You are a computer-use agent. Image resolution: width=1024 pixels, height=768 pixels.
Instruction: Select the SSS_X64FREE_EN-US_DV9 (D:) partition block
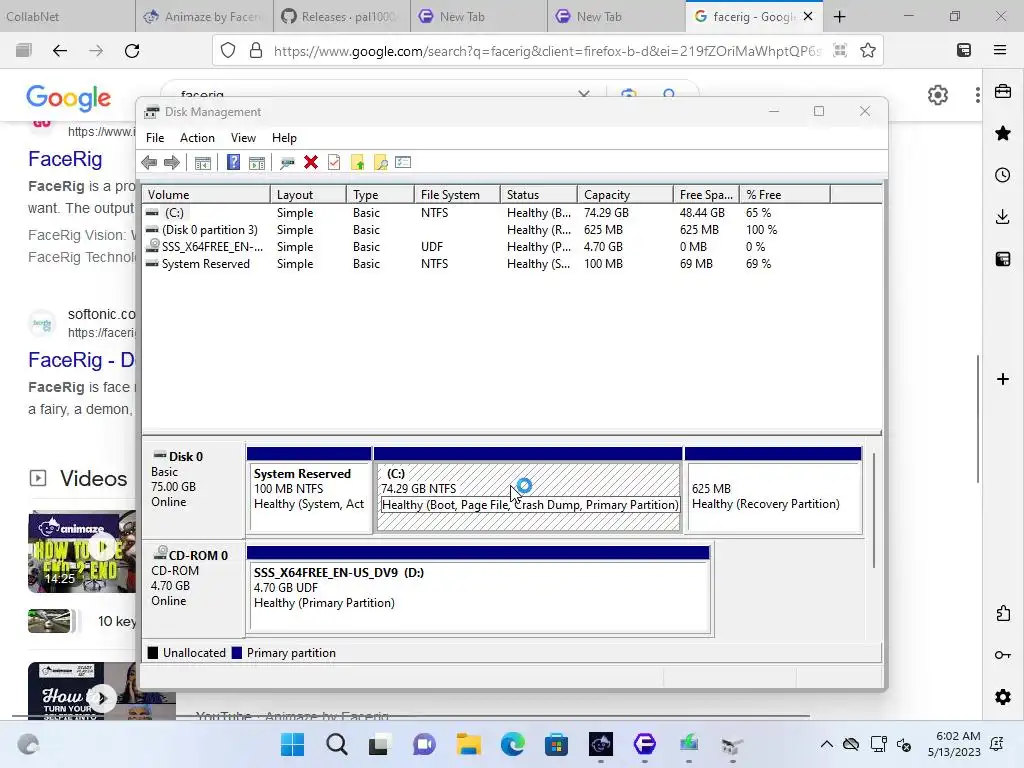point(479,590)
